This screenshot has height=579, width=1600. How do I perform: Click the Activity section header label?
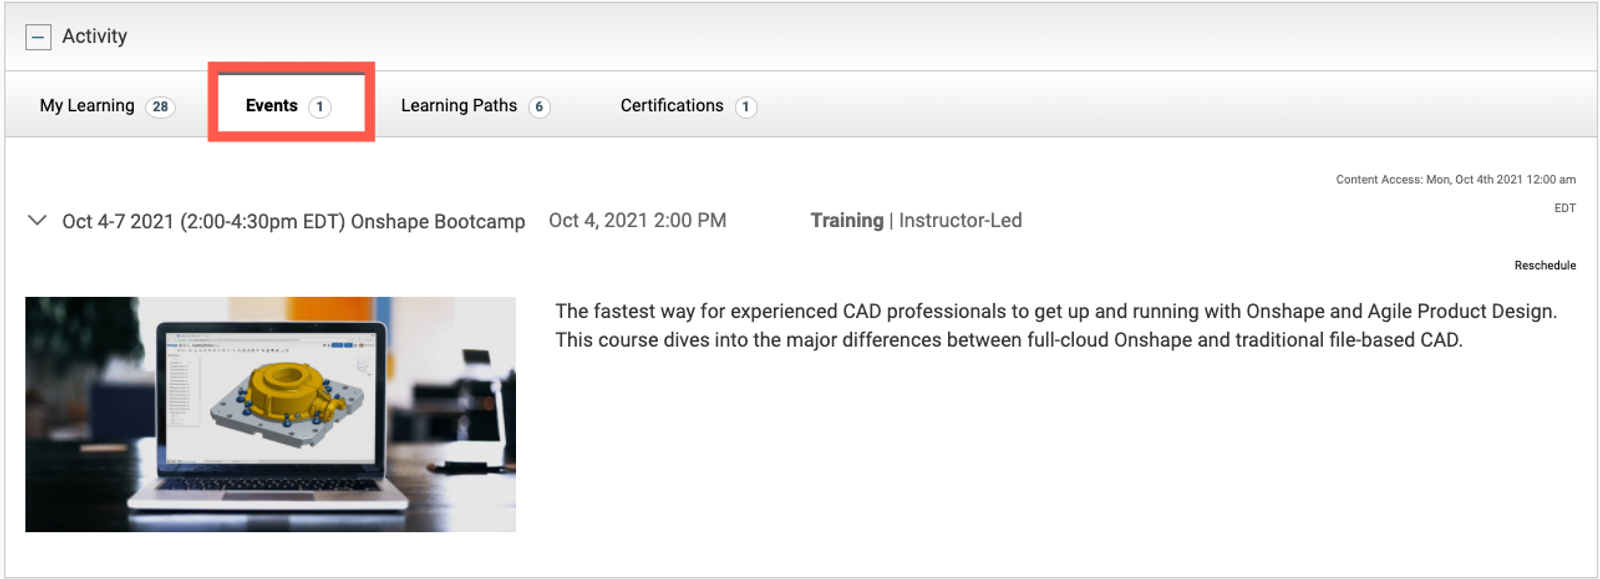(x=95, y=36)
